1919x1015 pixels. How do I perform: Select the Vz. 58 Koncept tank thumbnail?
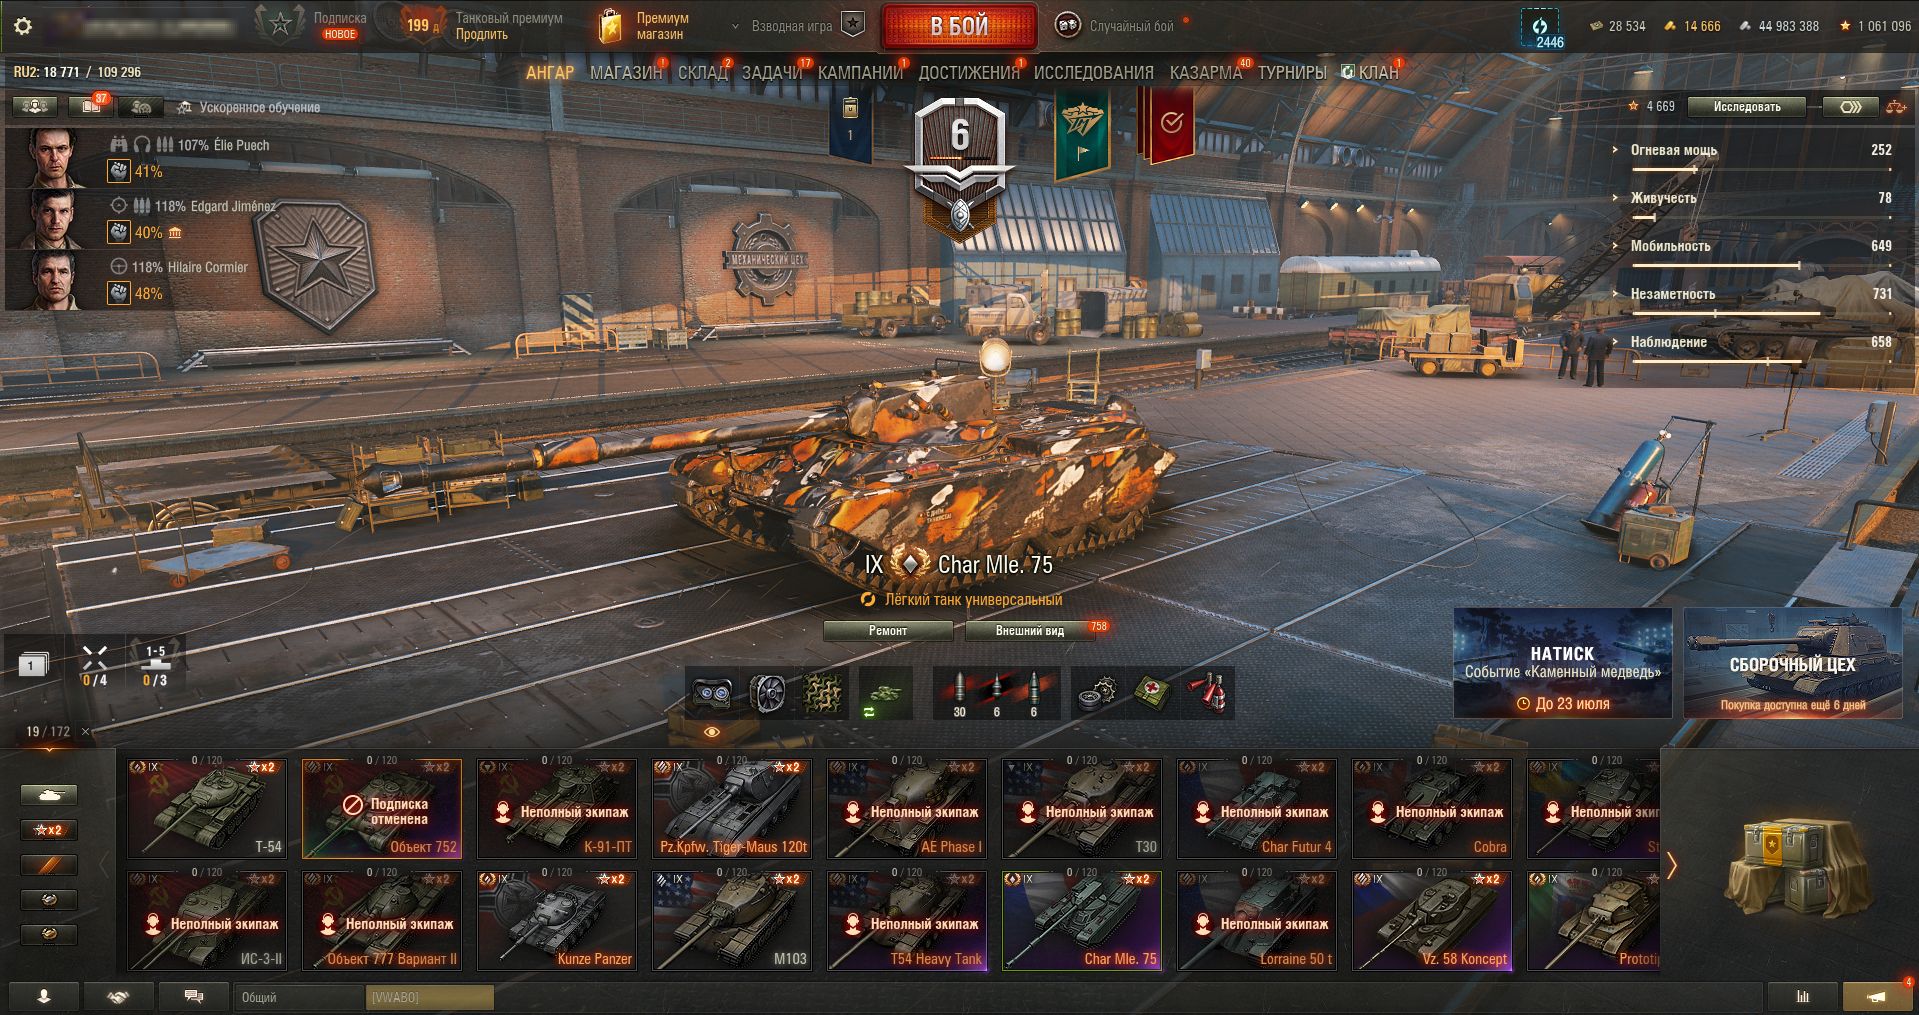click(1432, 920)
